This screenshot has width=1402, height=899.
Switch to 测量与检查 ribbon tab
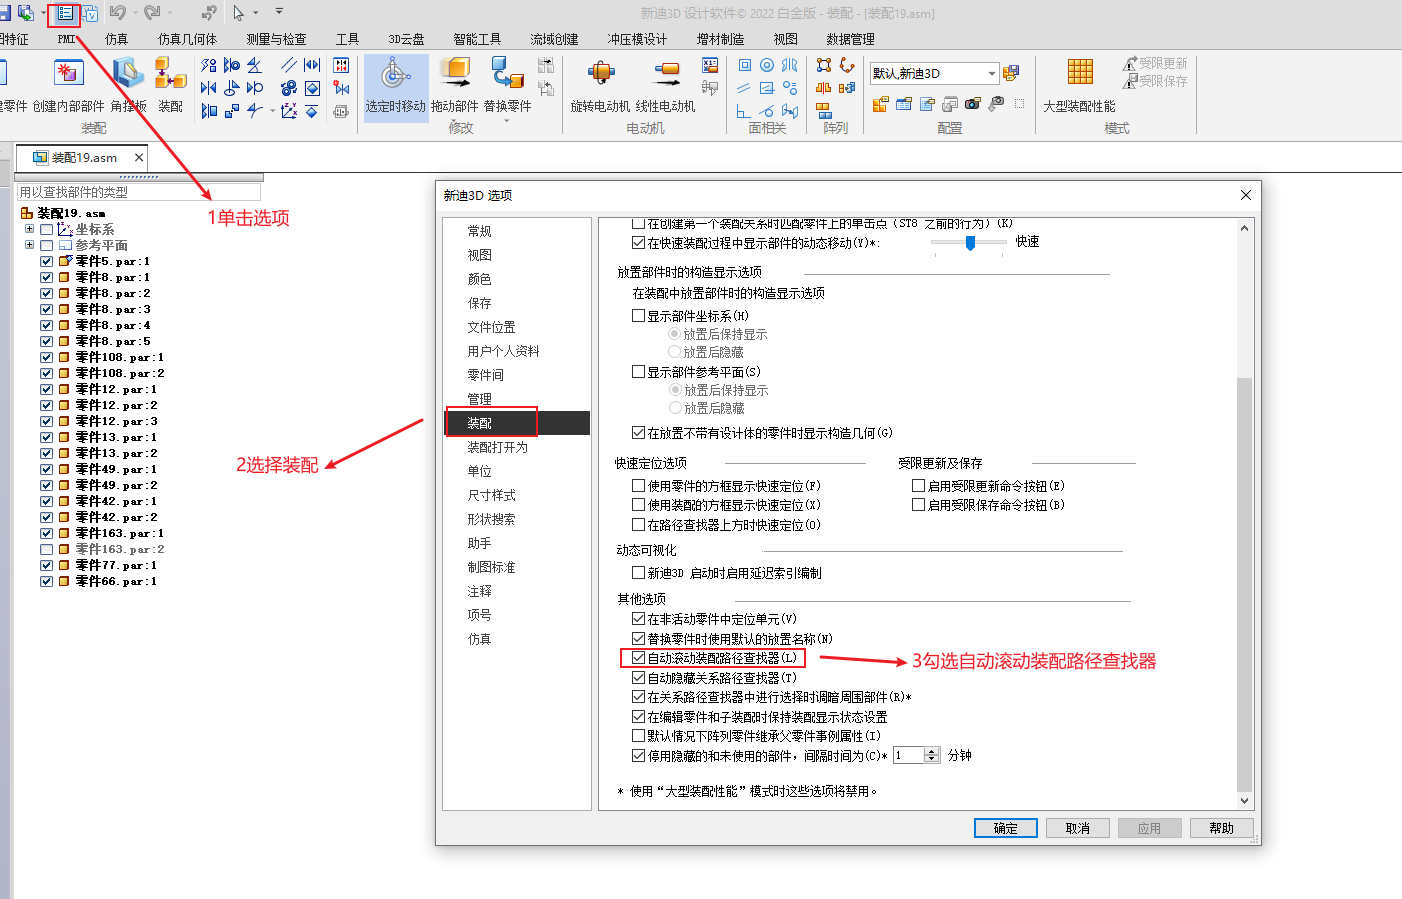click(276, 39)
